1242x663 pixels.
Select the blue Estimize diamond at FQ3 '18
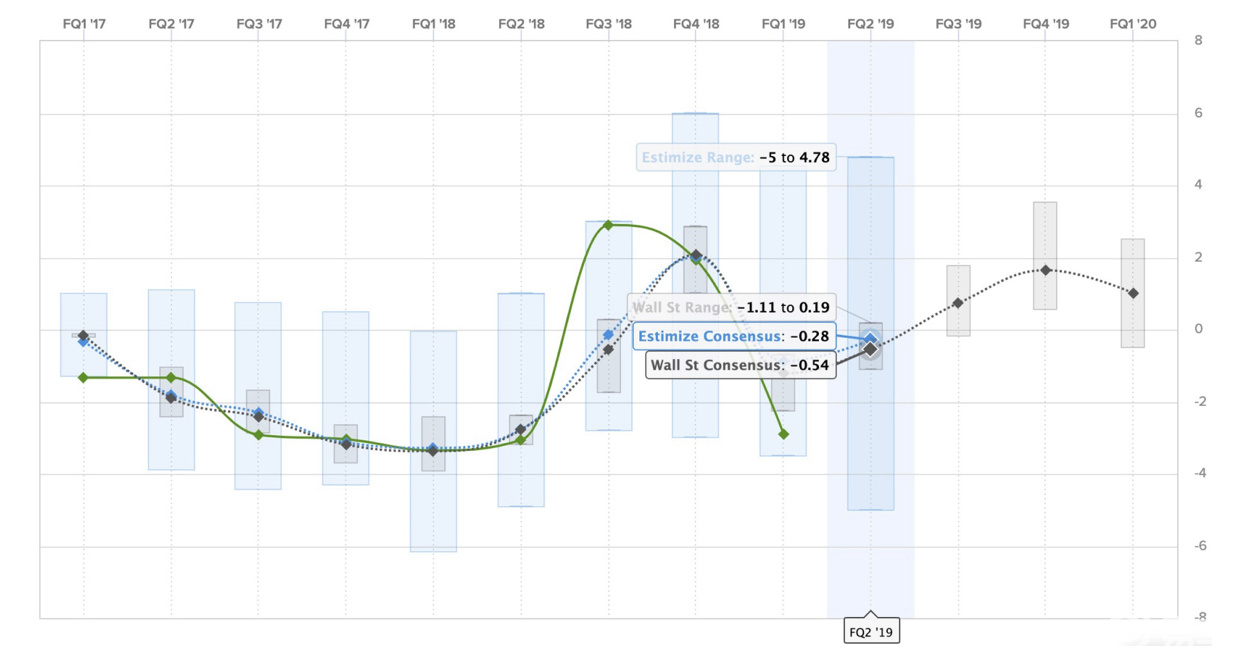pos(608,335)
